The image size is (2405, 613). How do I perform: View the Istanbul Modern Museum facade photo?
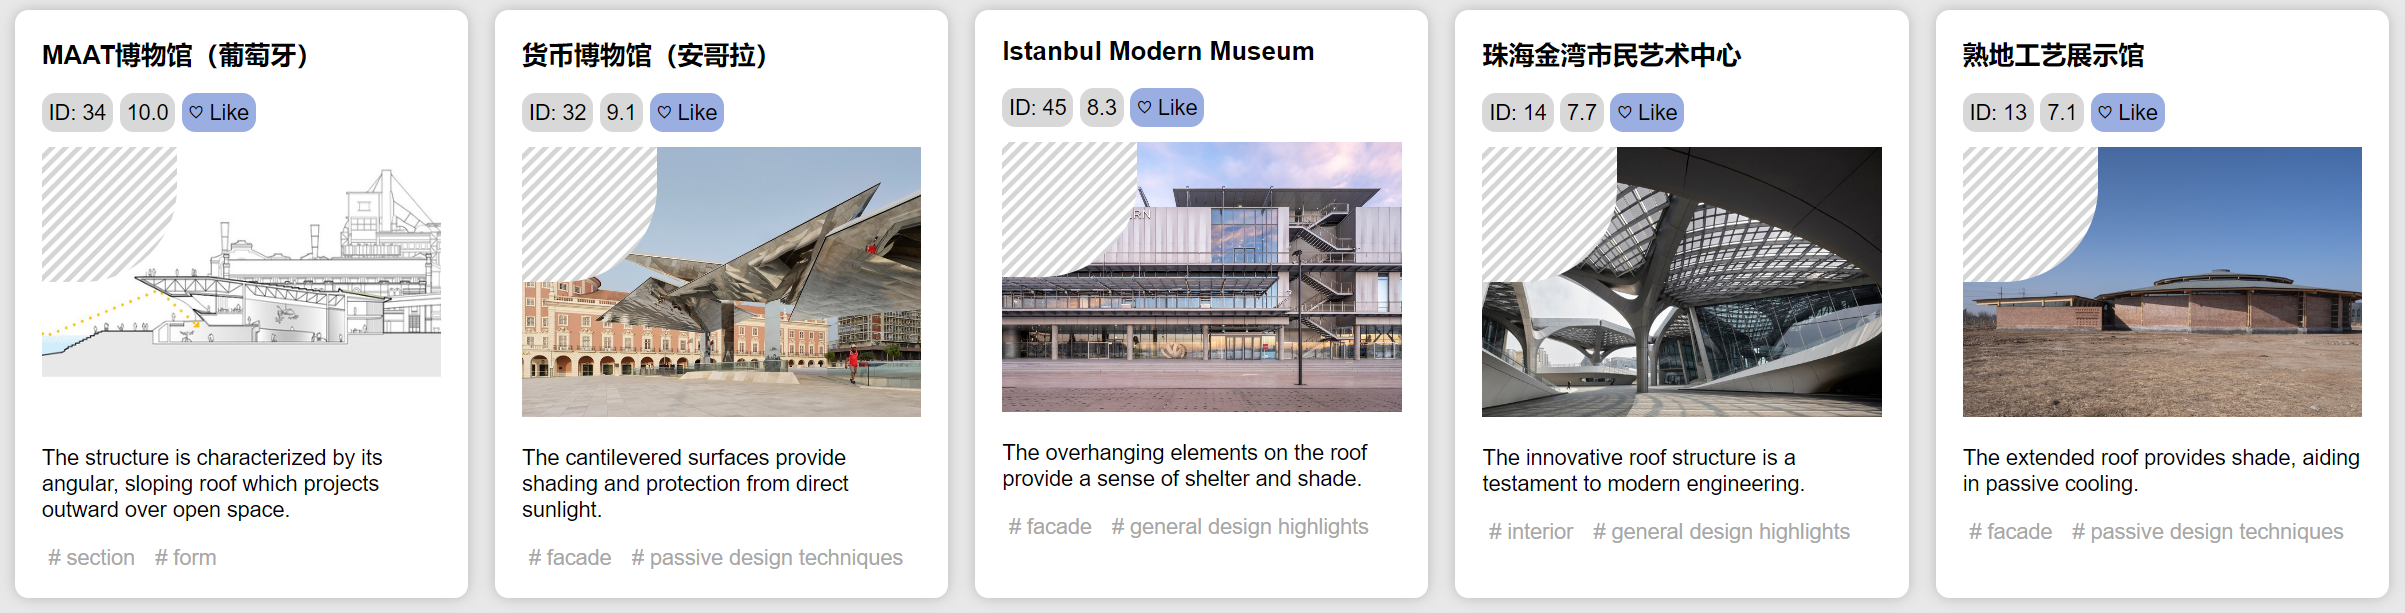(1201, 277)
